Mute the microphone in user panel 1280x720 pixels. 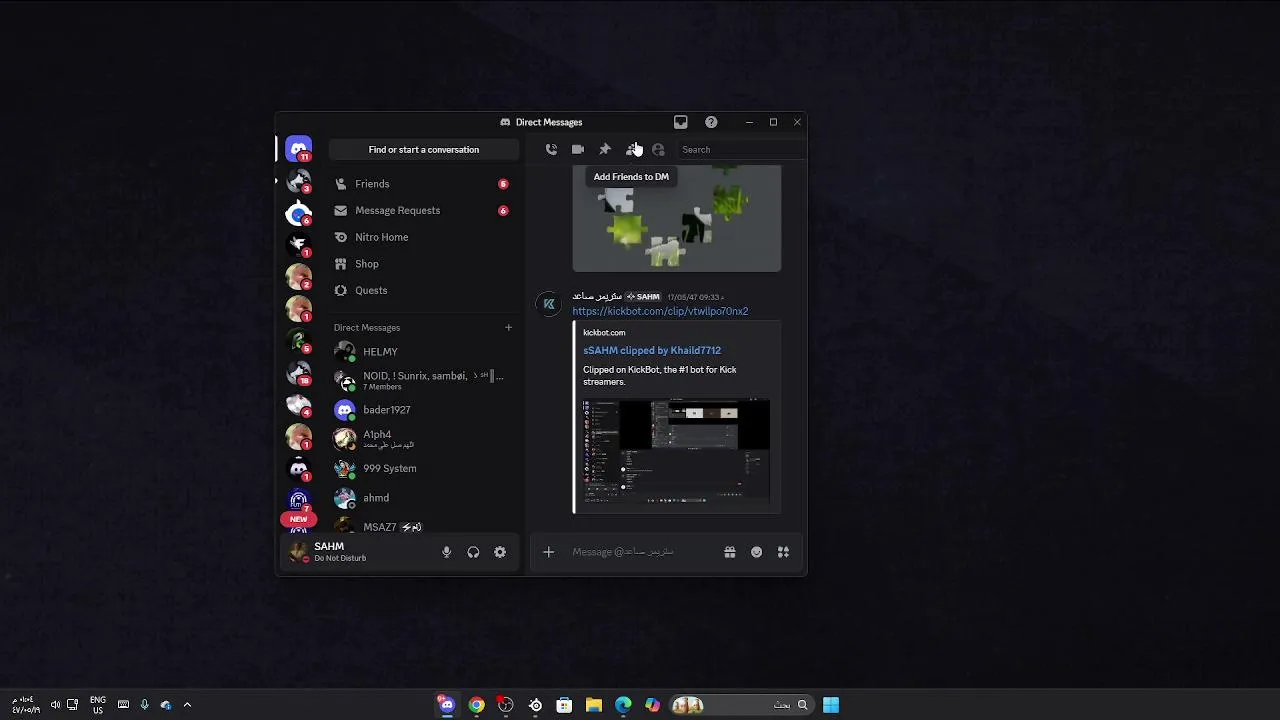tap(447, 552)
